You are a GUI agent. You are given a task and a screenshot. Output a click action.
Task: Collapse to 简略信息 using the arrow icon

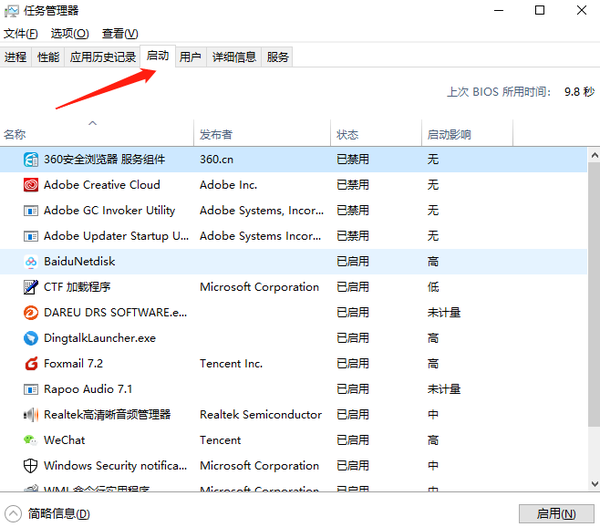pyautogui.click(x=13, y=514)
